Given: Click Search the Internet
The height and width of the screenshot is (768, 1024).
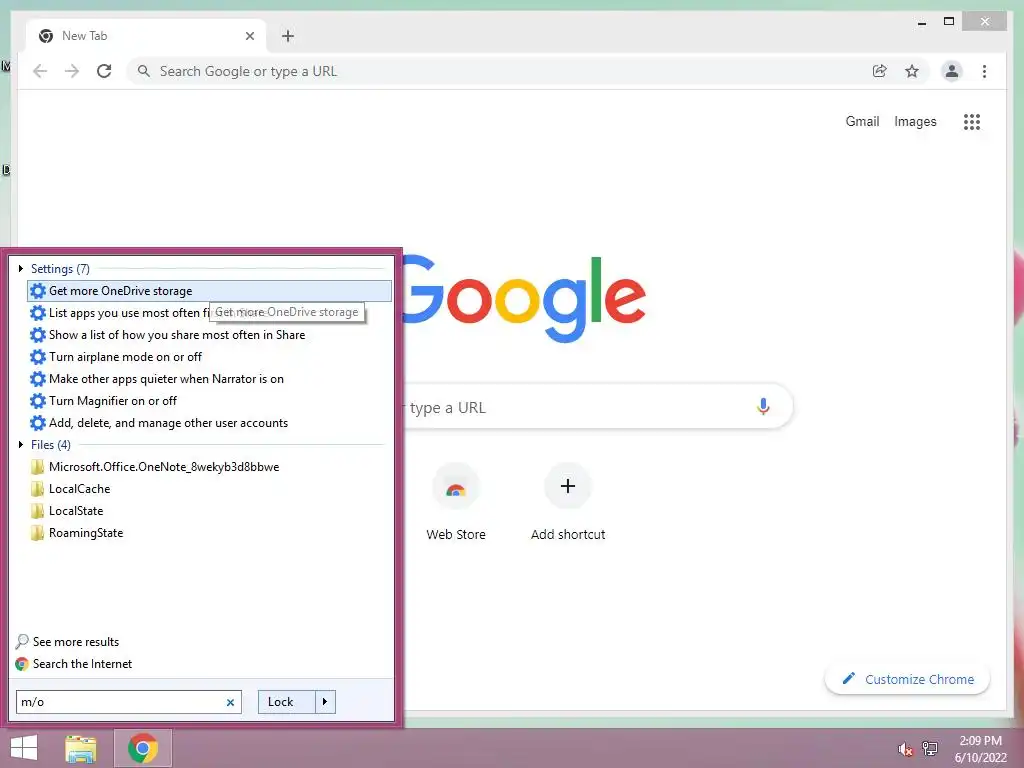Looking at the screenshot, I should [82, 664].
